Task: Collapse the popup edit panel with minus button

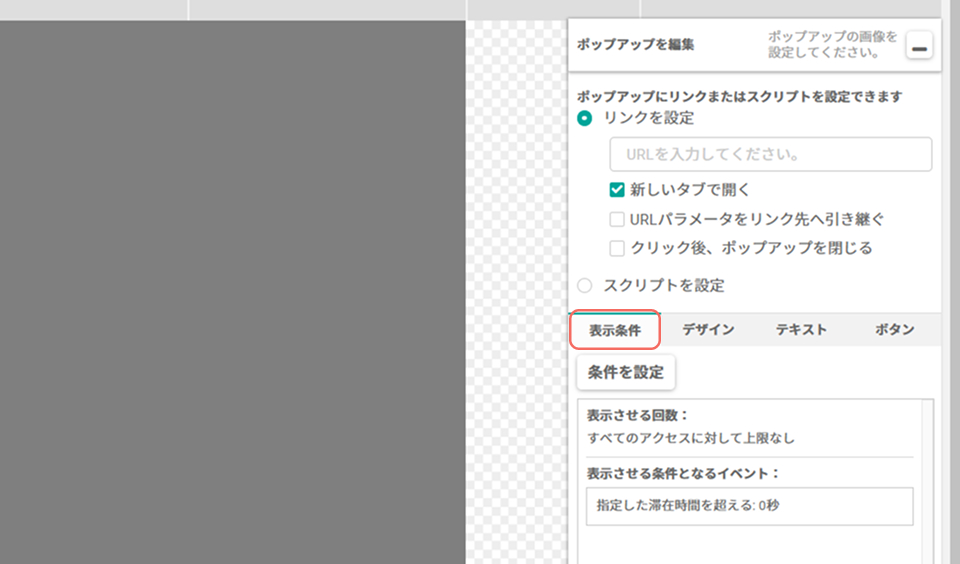Action: coord(919,46)
